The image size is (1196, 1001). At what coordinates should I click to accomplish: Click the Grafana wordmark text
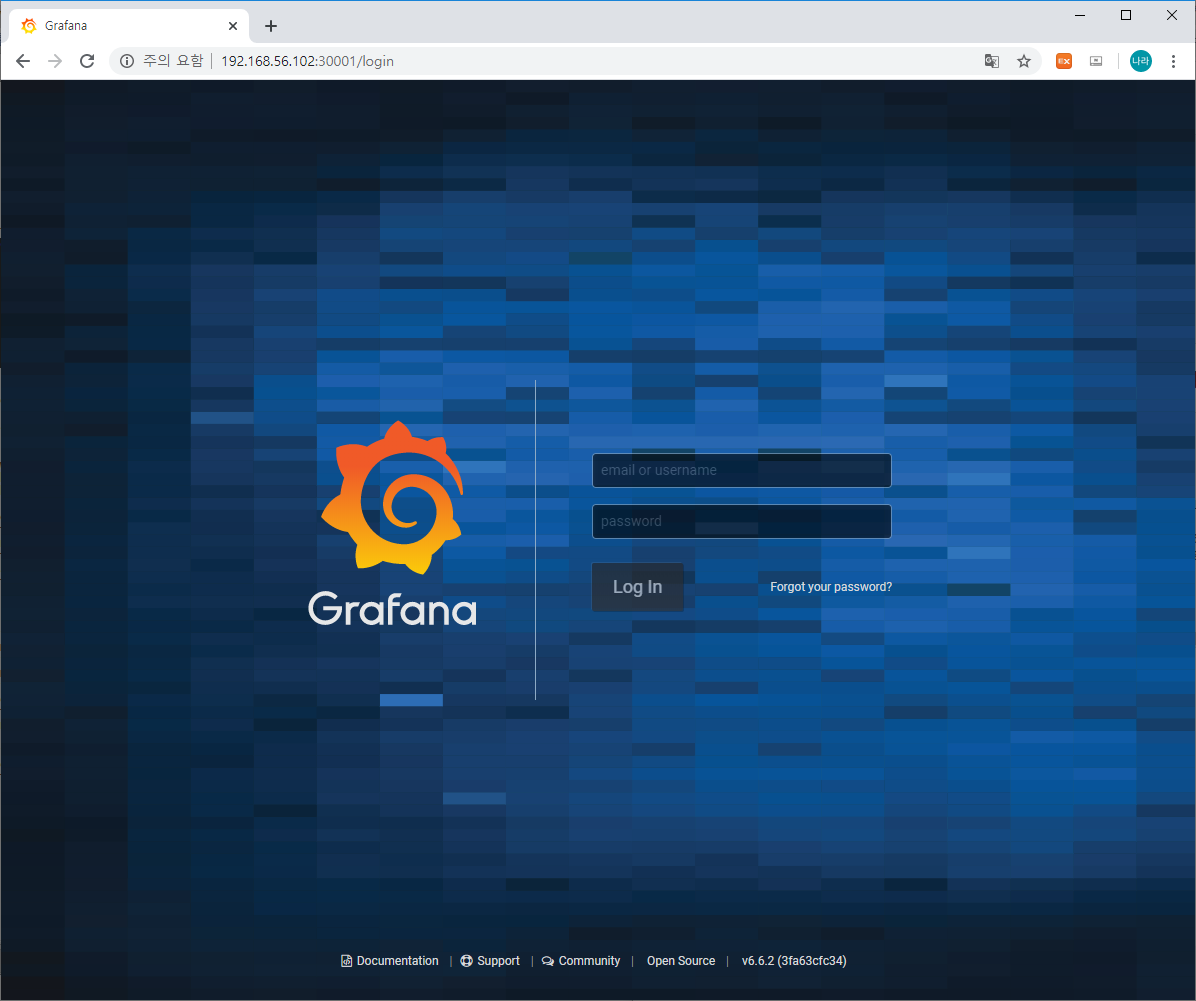click(392, 610)
